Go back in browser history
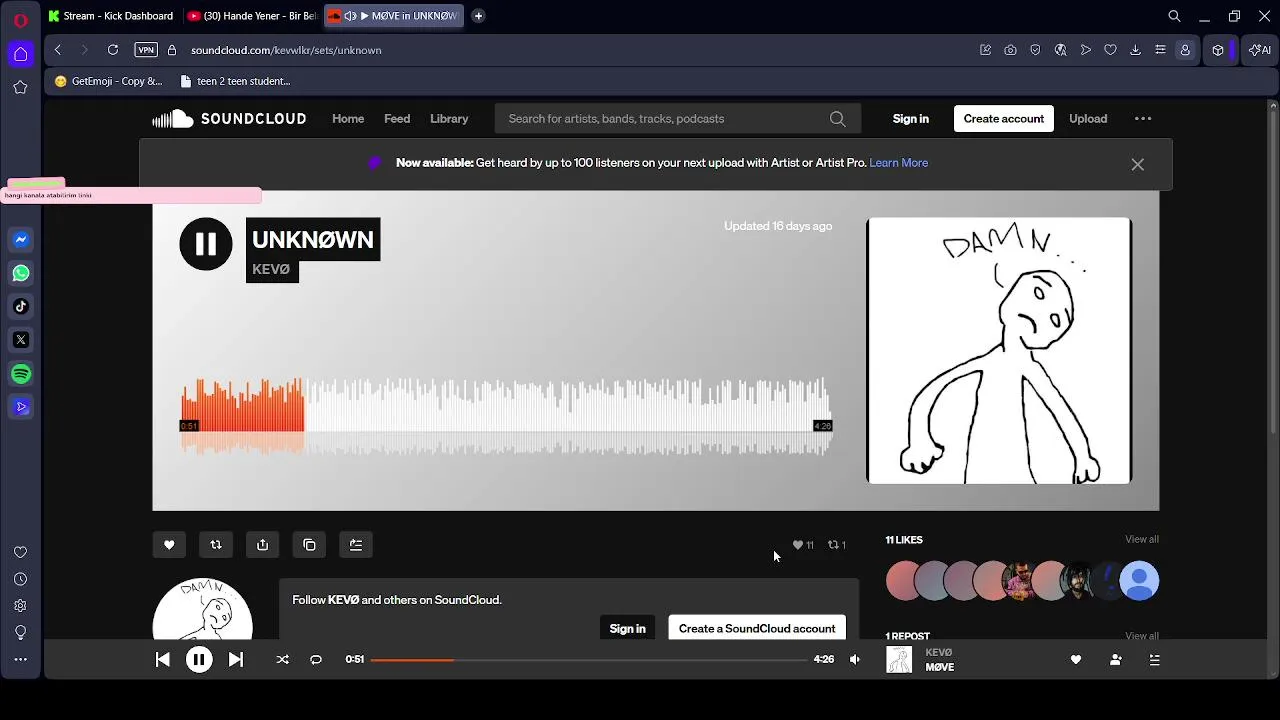 pyautogui.click(x=58, y=50)
